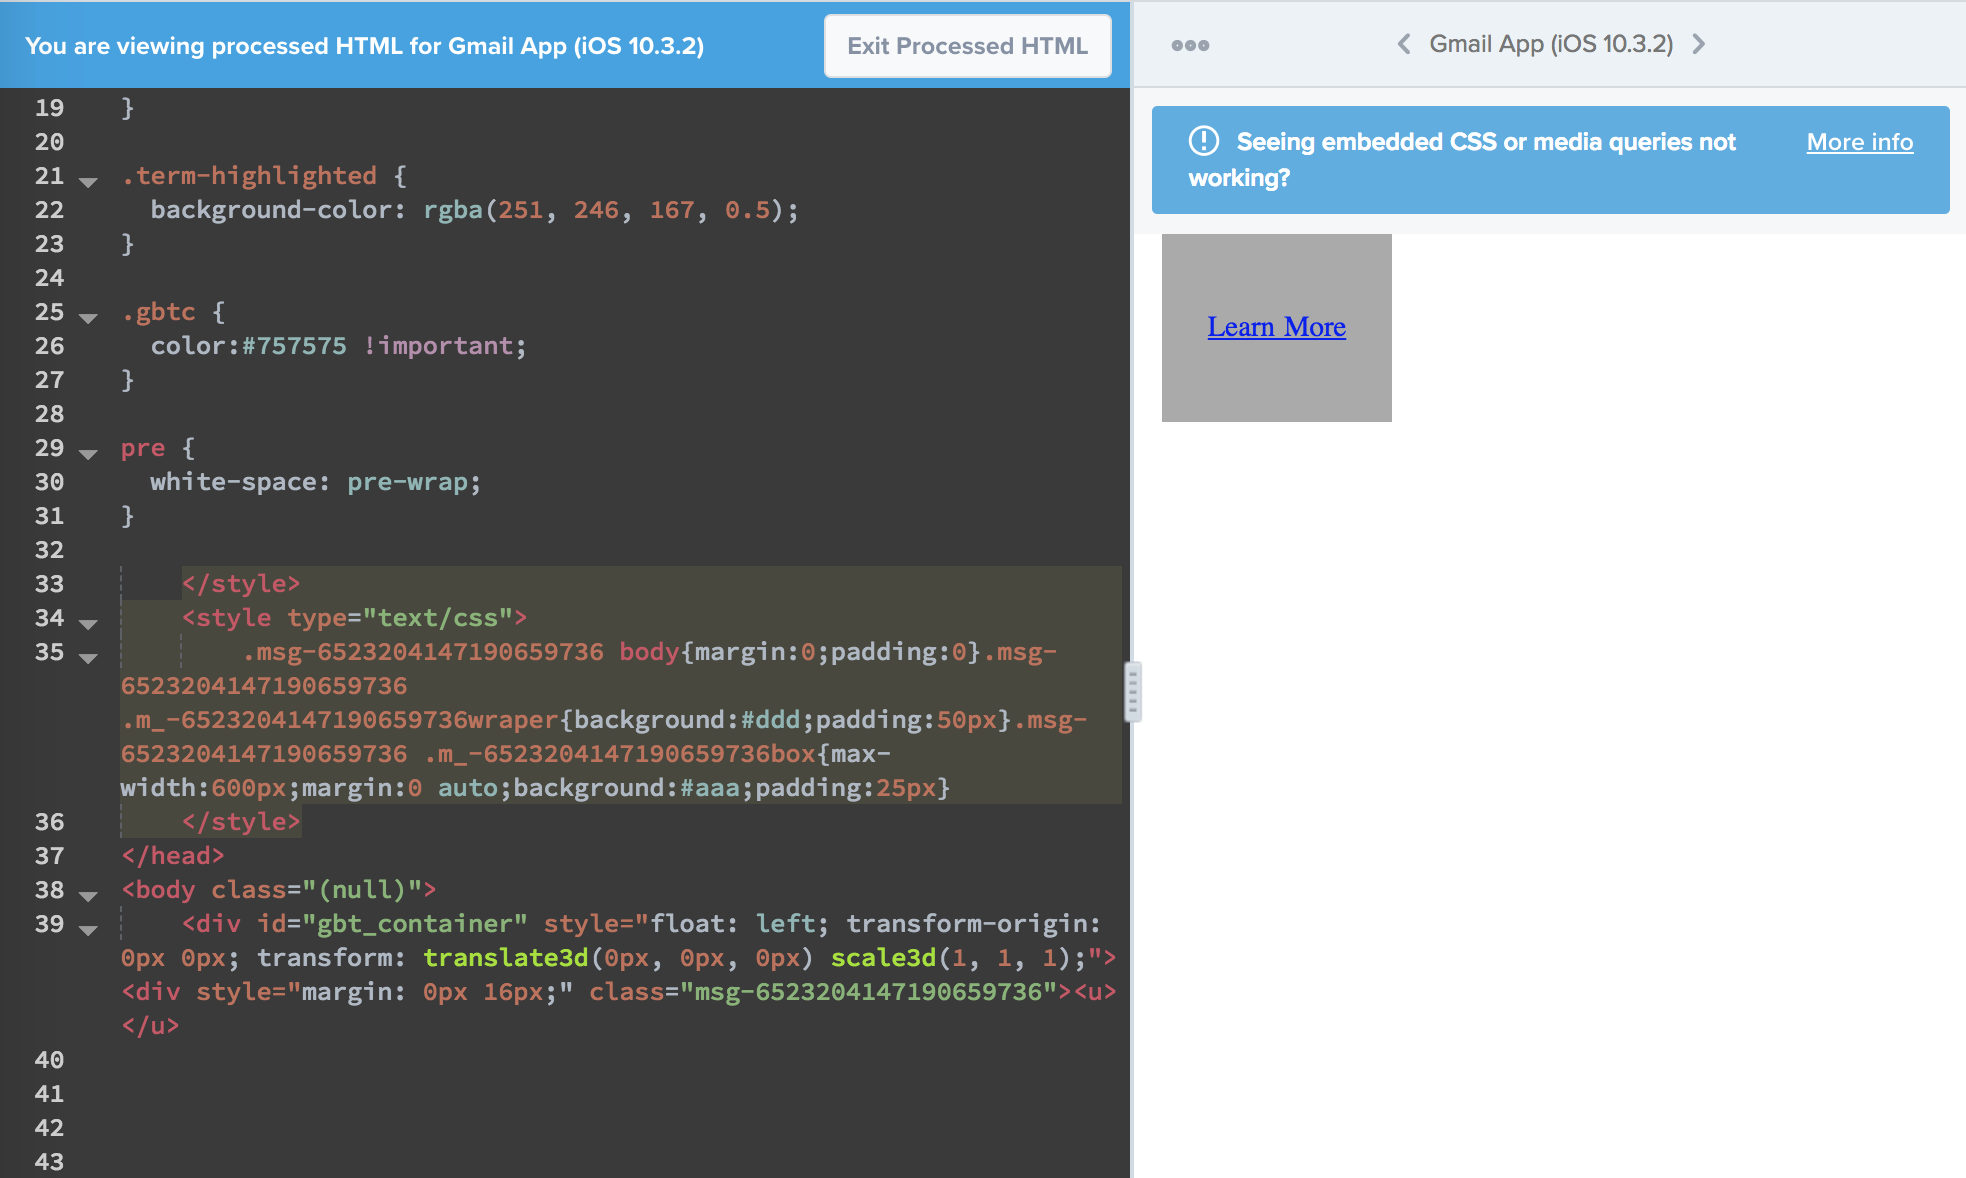Collapse the style tag at line 34
The height and width of the screenshot is (1178, 1966).
click(88, 624)
